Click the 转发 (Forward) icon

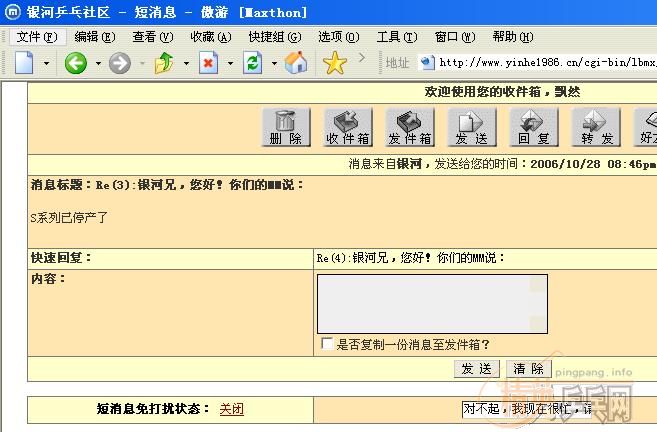tap(595, 127)
